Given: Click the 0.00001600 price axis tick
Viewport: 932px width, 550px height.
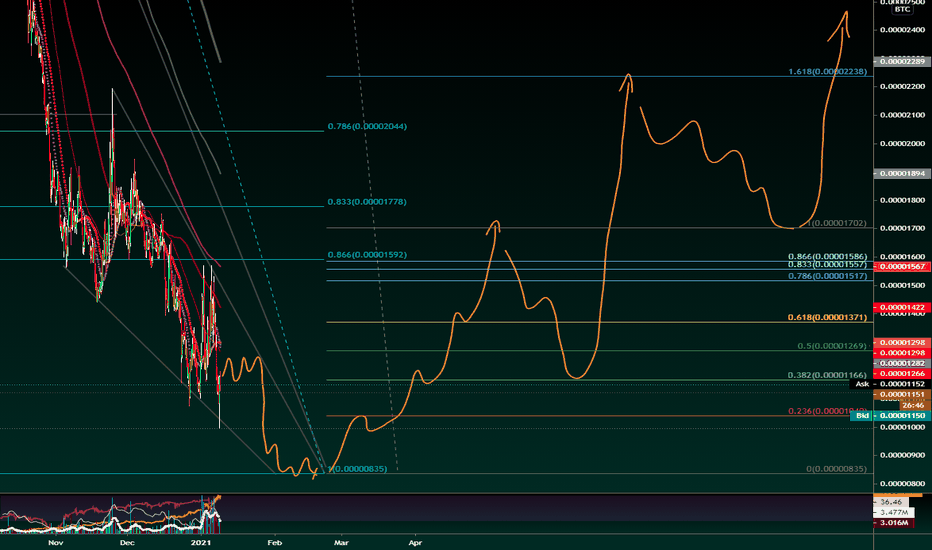Looking at the screenshot, I should pyautogui.click(x=902, y=257).
